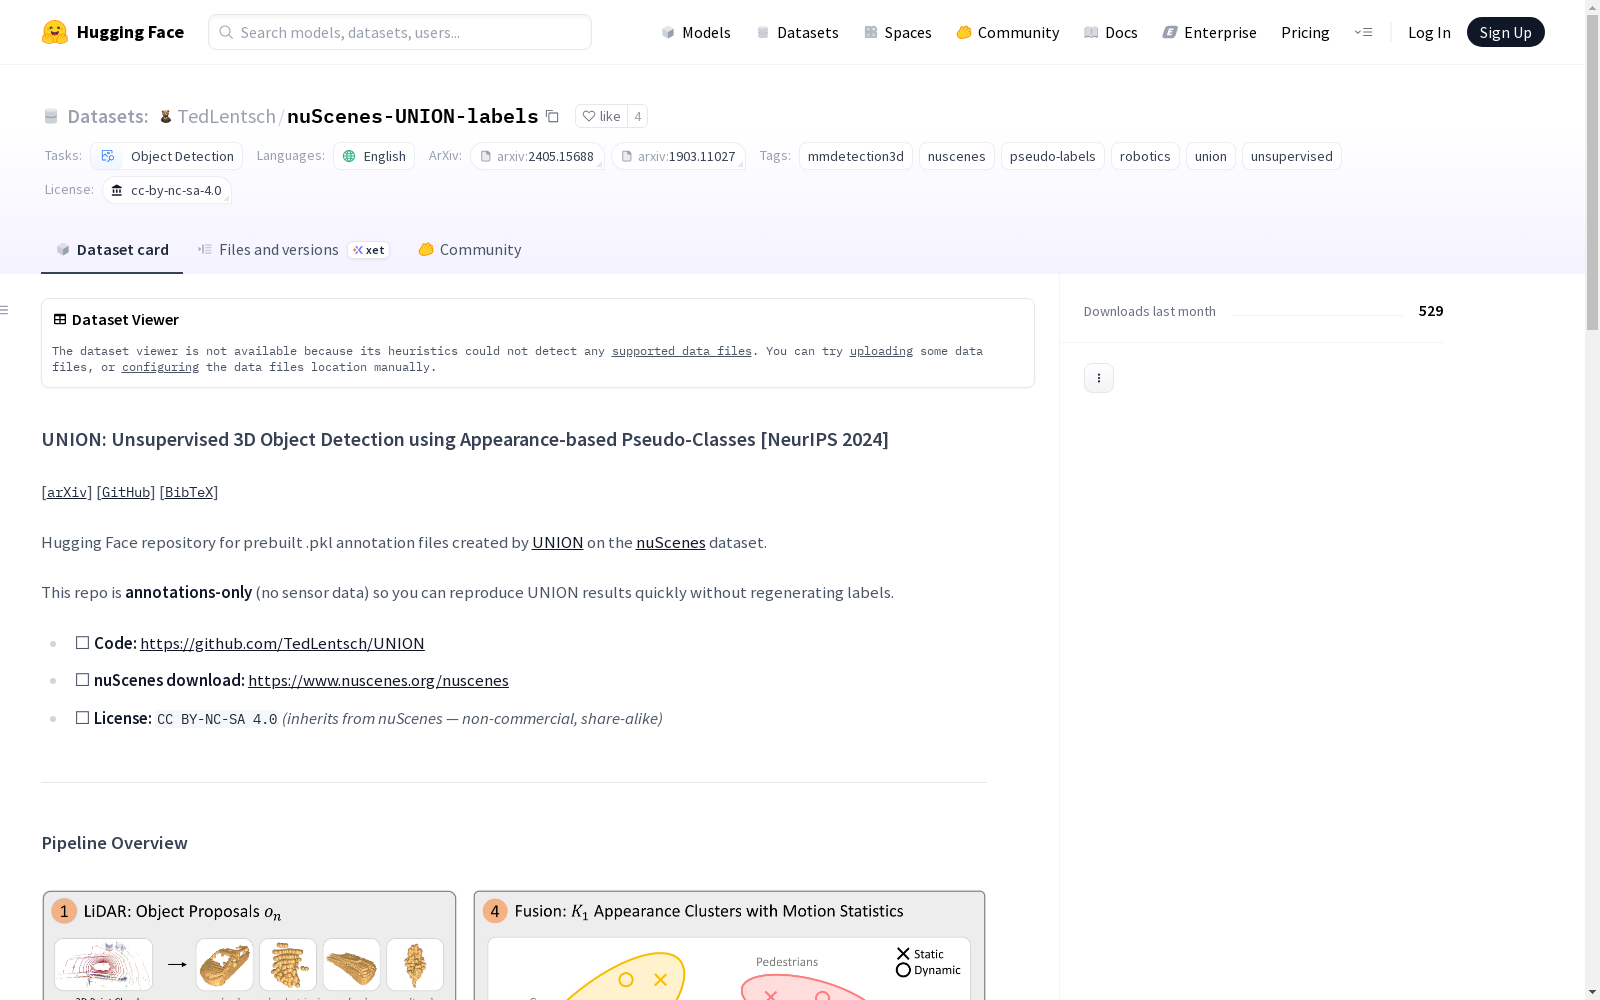
Task: Follow the configuring link in Dataset Viewer
Action: pos(160,367)
